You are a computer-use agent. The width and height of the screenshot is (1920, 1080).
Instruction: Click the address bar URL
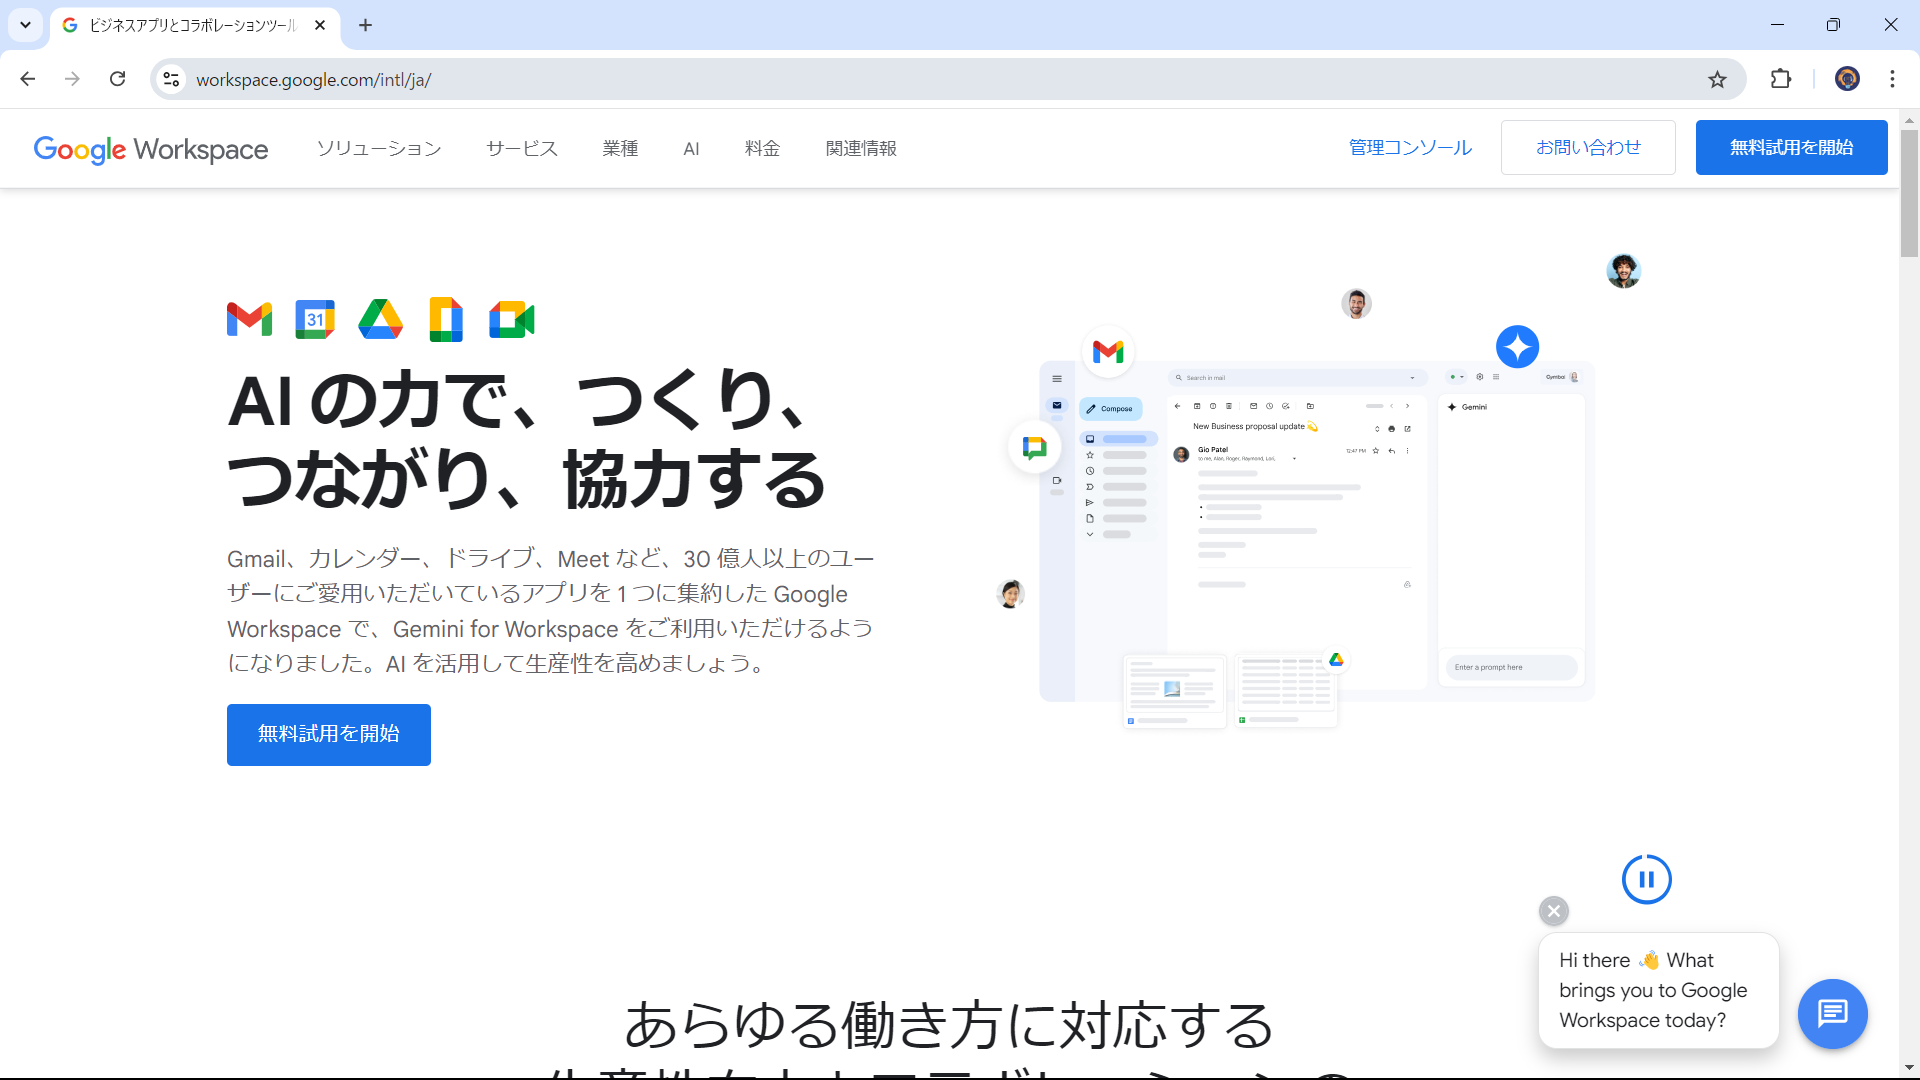pos(313,80)
